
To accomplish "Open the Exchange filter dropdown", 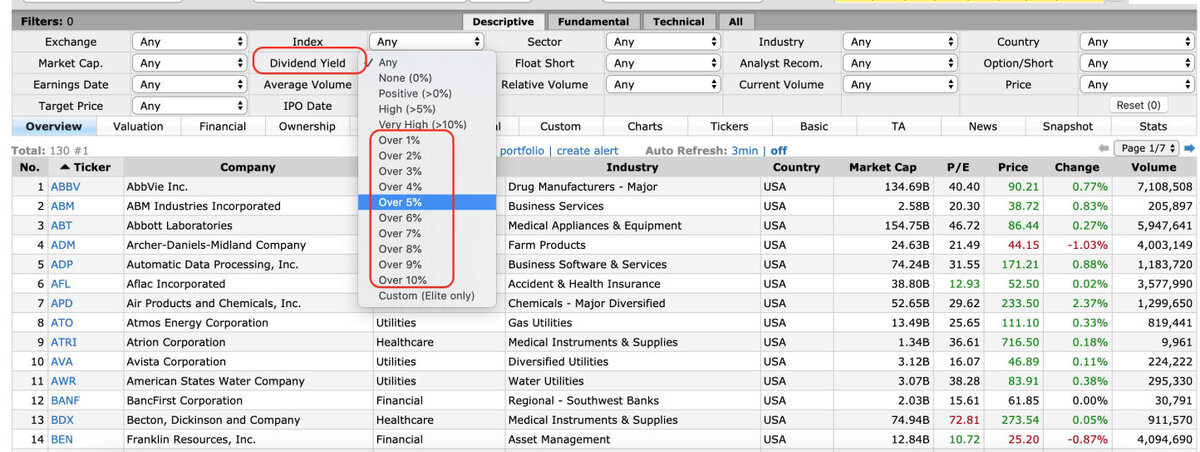I will 190,42.
